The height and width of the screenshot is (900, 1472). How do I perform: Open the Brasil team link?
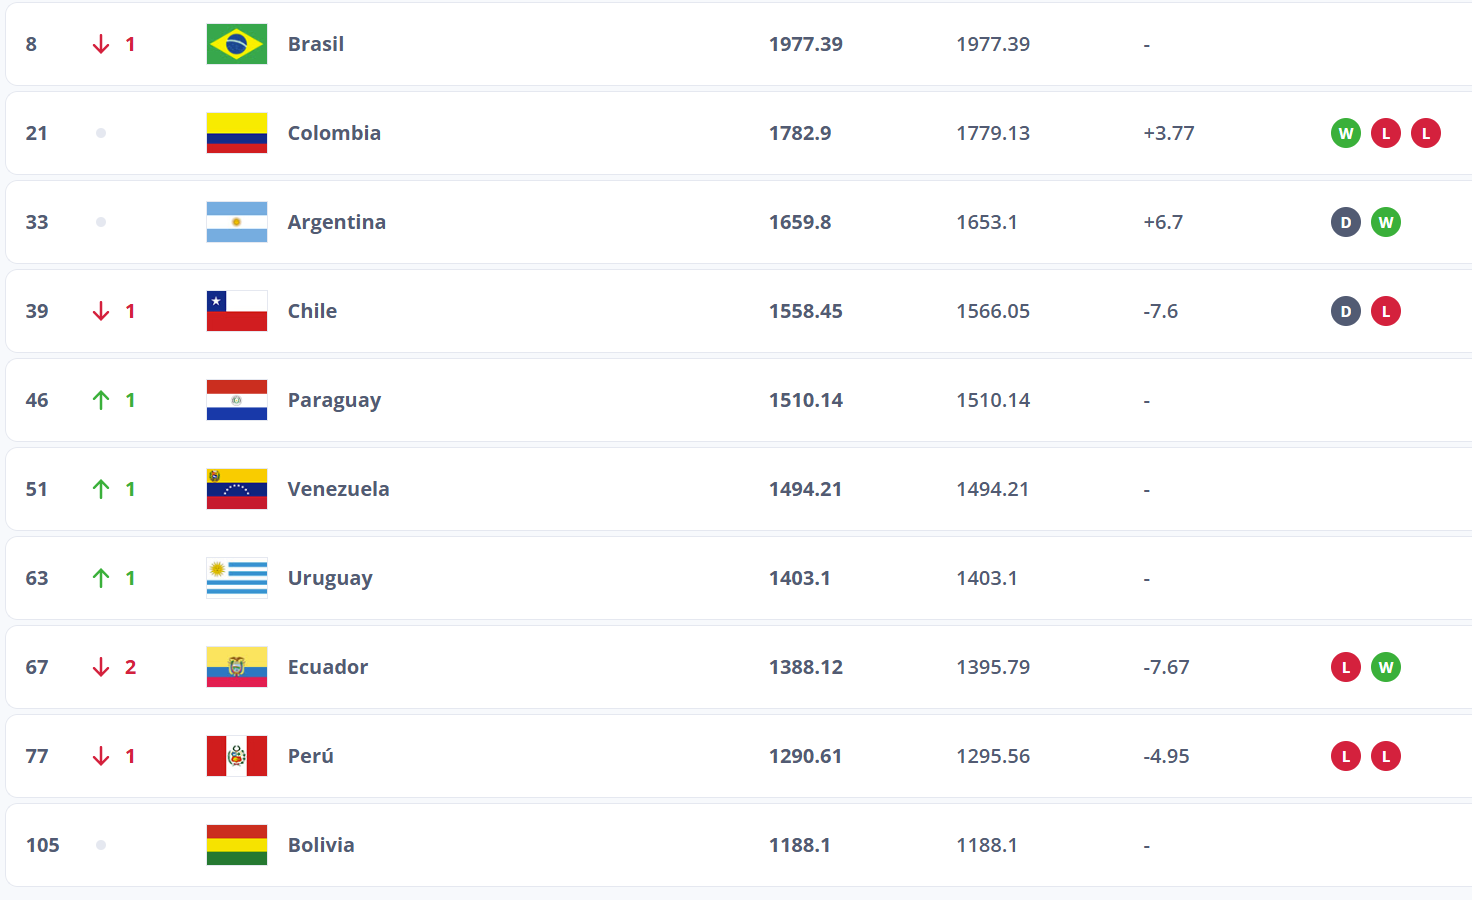pos(316,44)
